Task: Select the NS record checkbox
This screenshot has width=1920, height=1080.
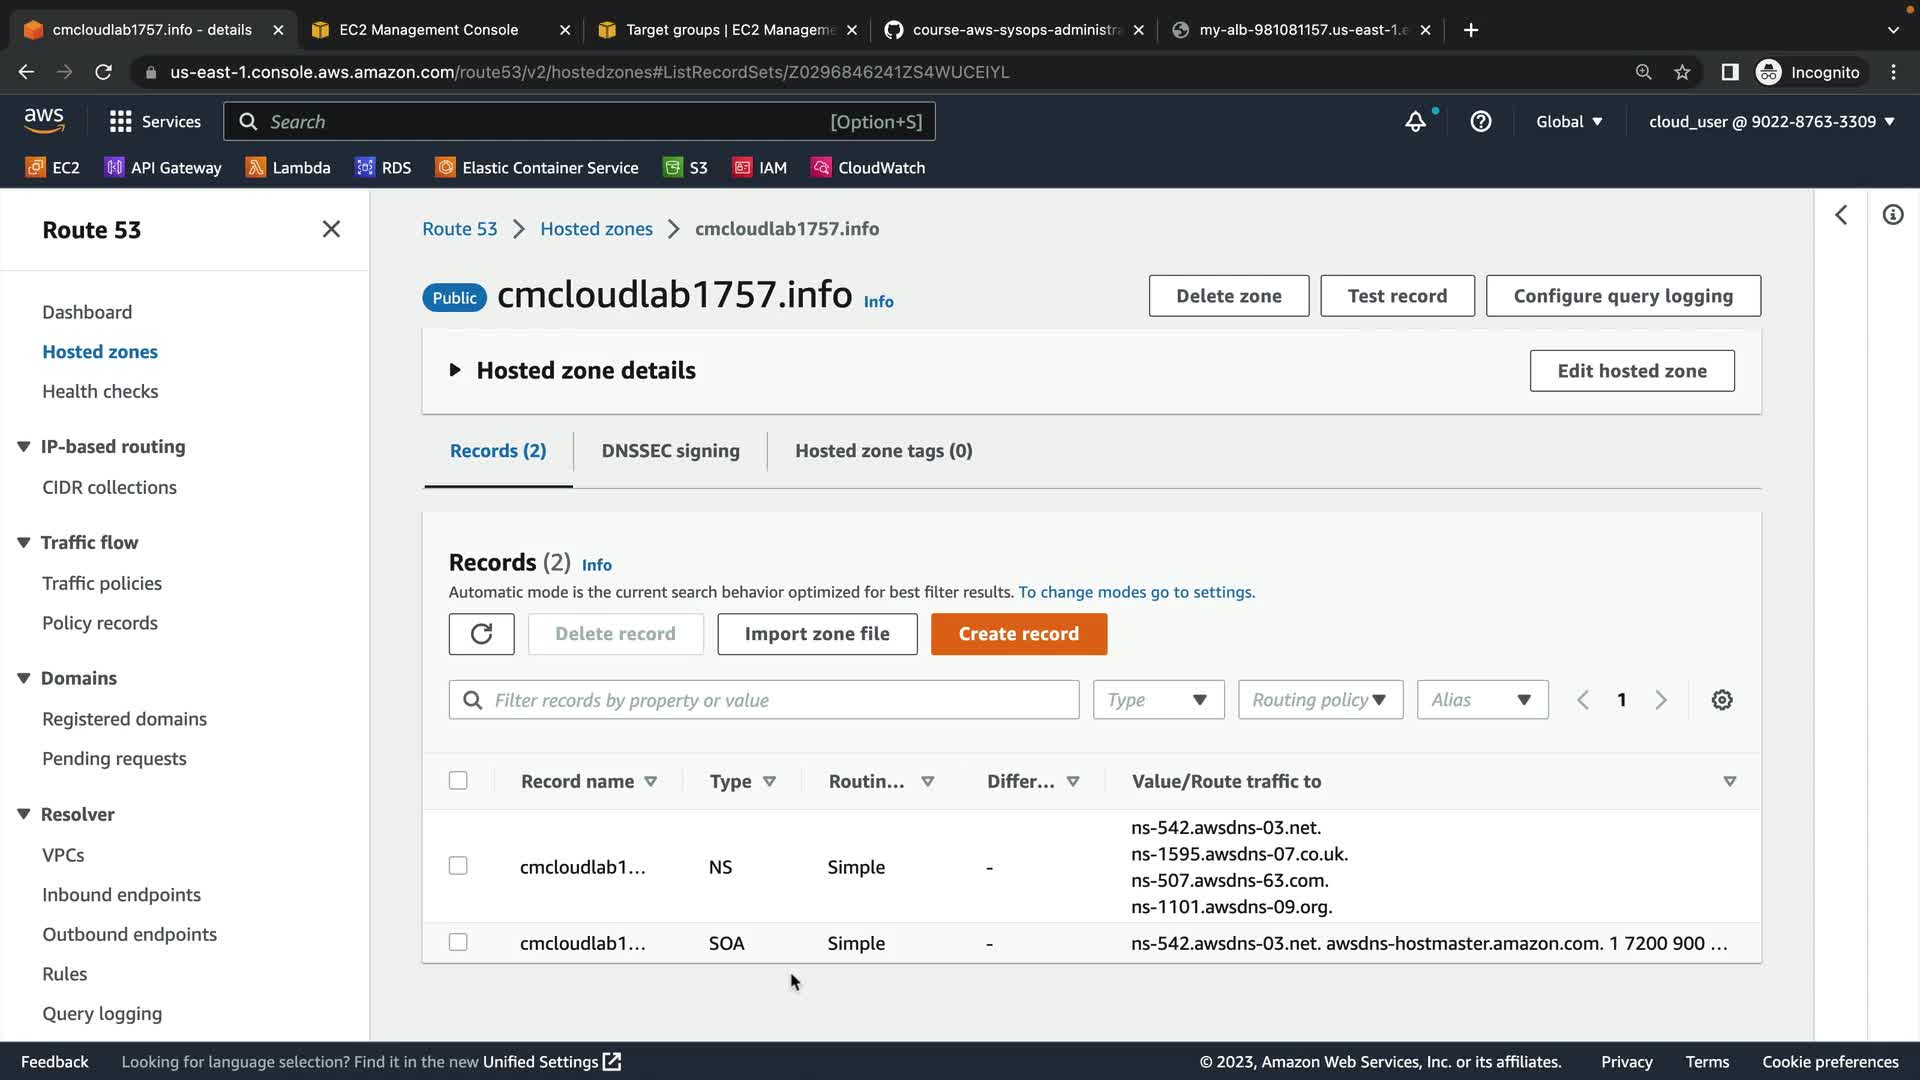Action: pos(458,866)
